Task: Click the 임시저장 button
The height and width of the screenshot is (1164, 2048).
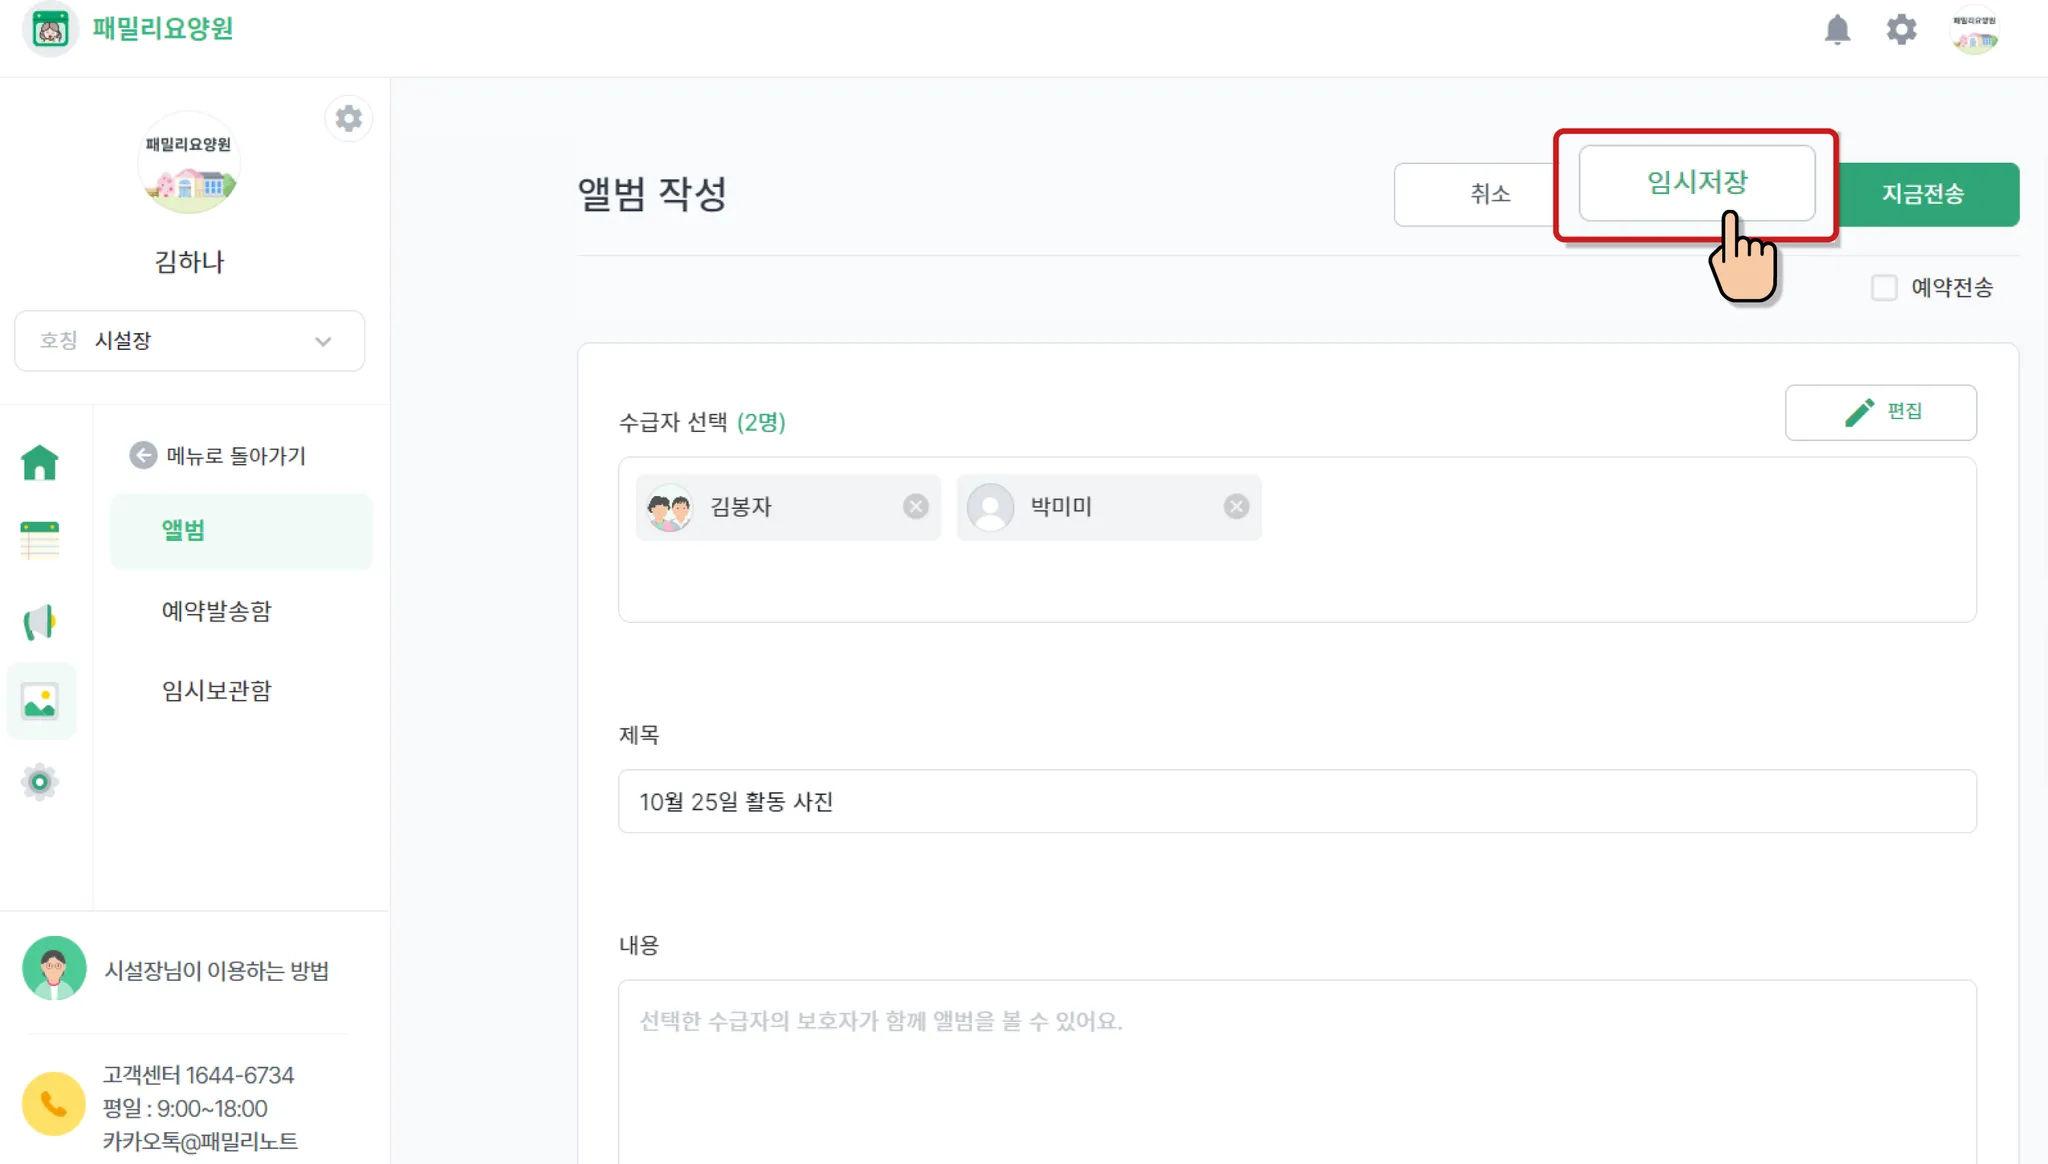Action: coord(1697,183)
